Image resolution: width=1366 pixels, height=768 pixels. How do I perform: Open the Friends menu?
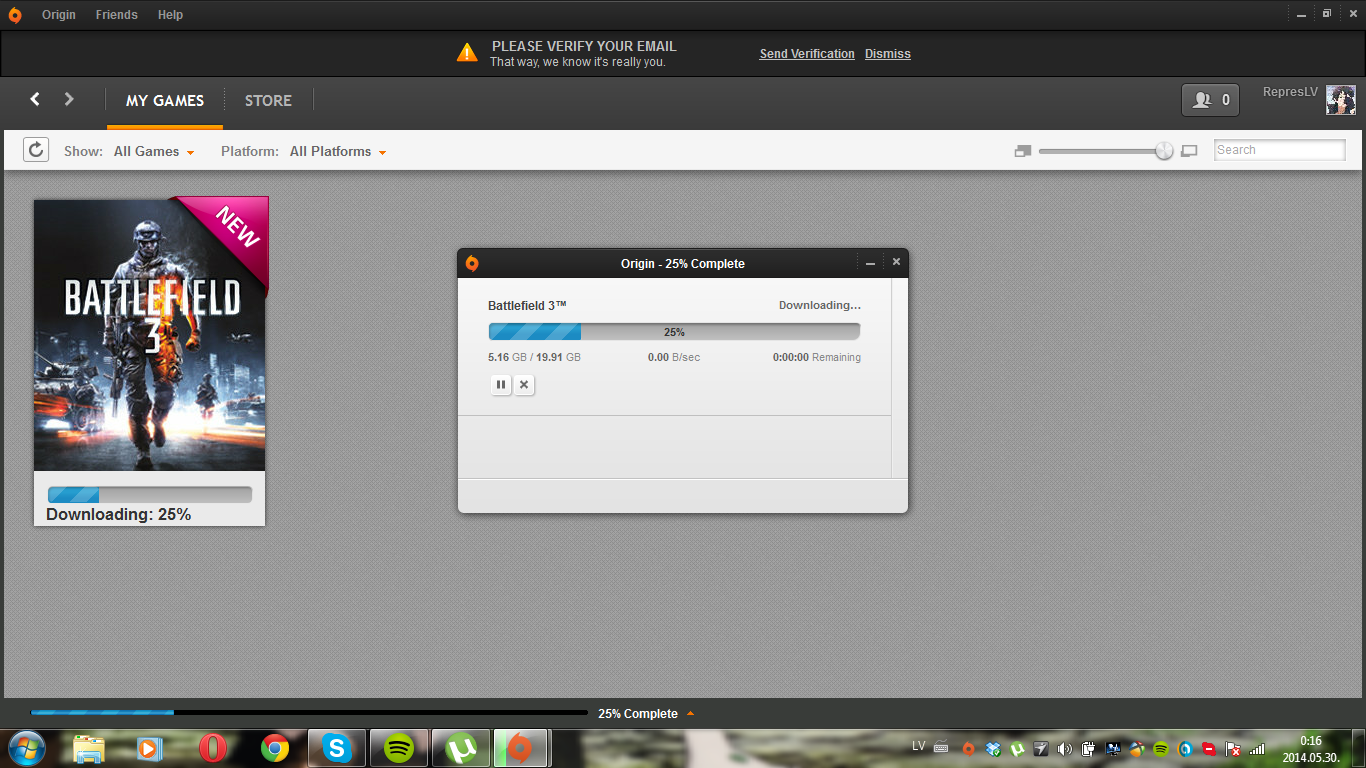(x=117, y=15)
